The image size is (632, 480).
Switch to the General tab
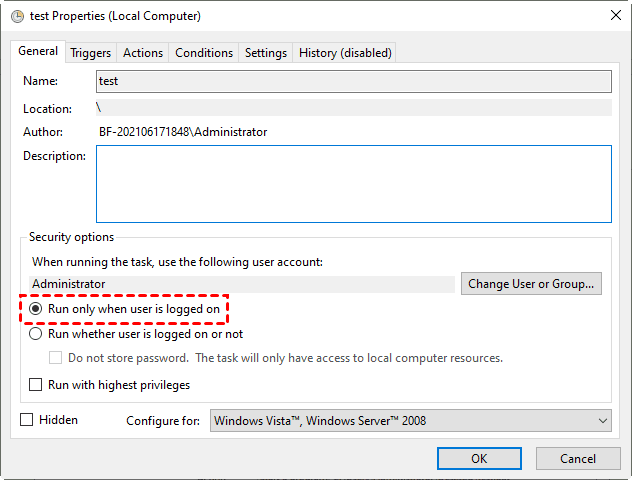38,51
